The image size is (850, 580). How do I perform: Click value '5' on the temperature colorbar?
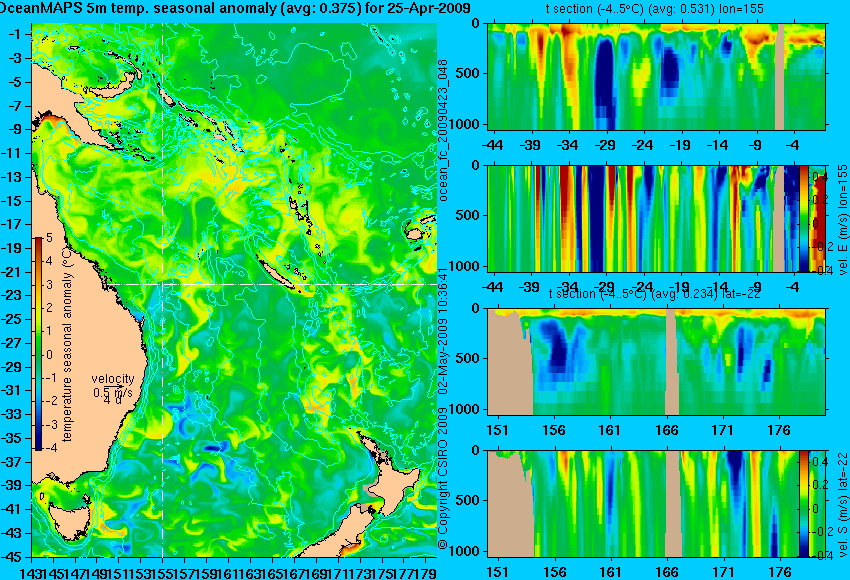pyautogui.click(x=49, y=237)
